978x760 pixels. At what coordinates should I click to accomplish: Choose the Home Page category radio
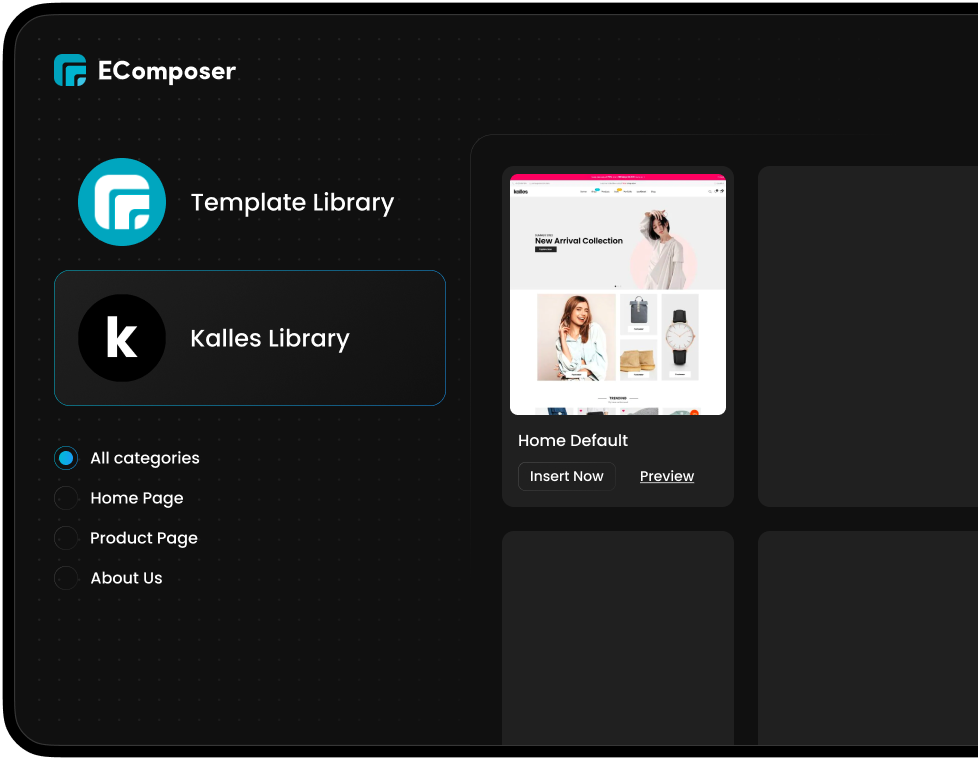point(66,498)
